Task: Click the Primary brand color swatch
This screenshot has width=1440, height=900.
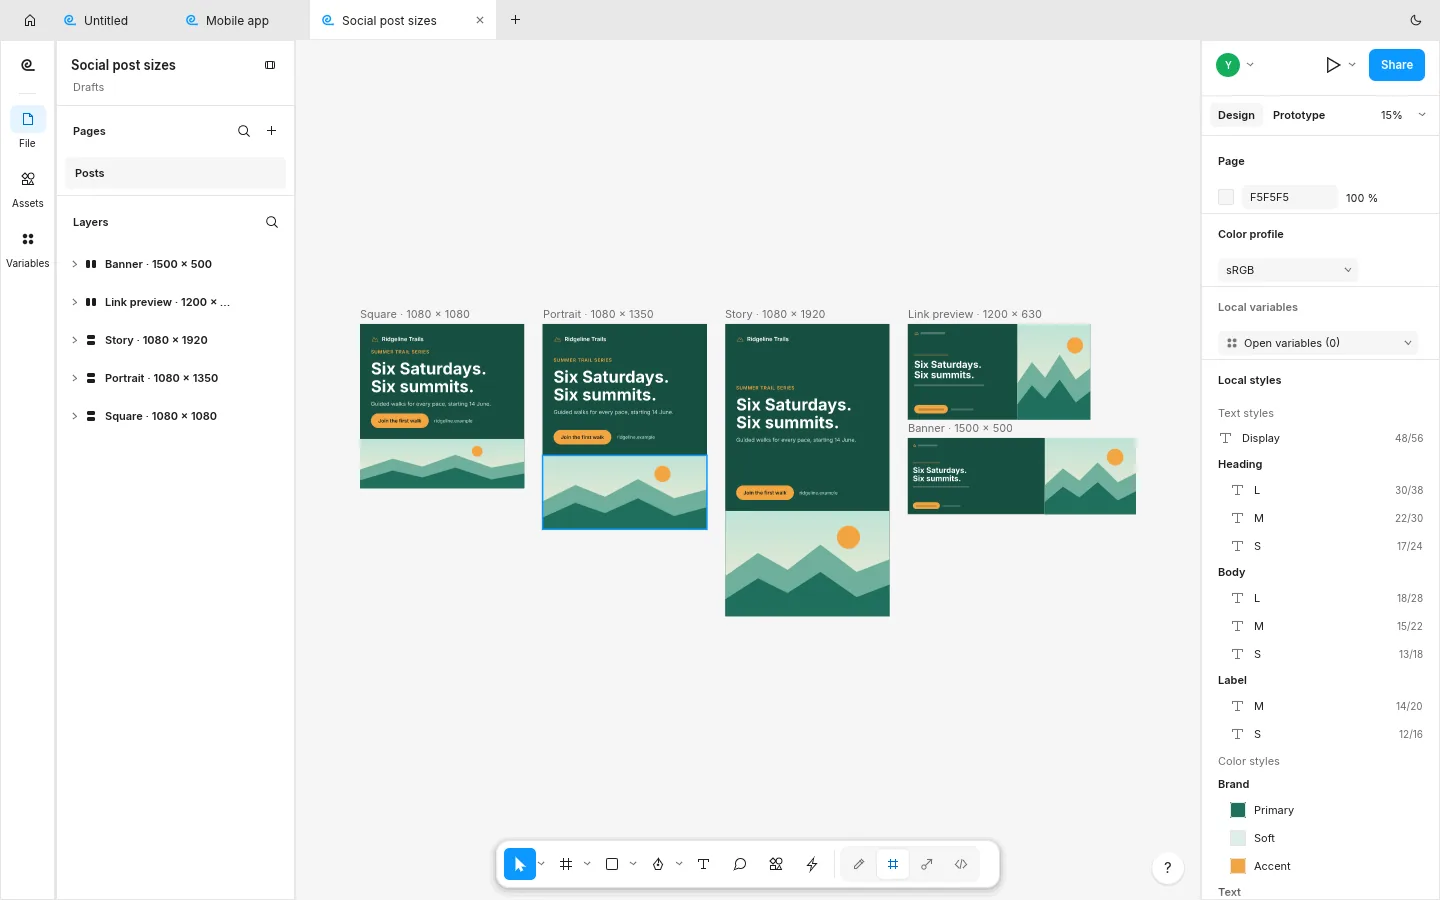Action: pos(1238,810)
